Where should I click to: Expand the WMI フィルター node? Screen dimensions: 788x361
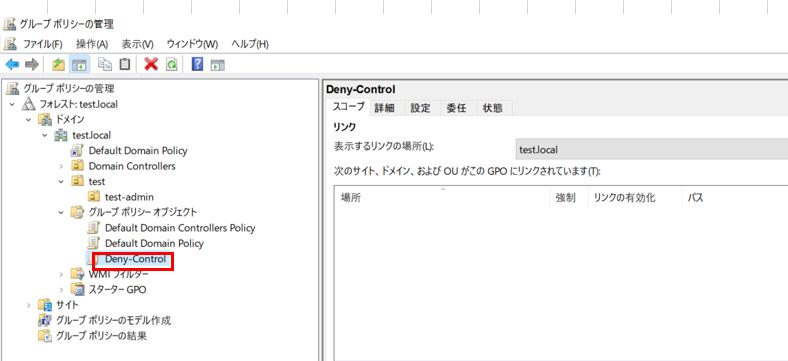[61, 274]
